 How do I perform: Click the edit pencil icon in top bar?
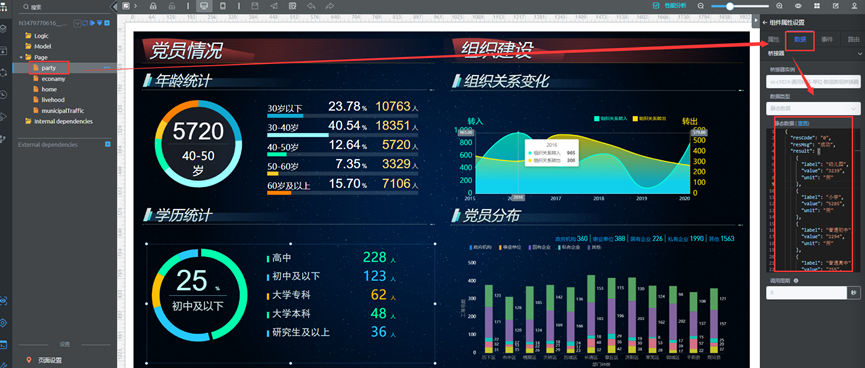click(x=836, y=6)
